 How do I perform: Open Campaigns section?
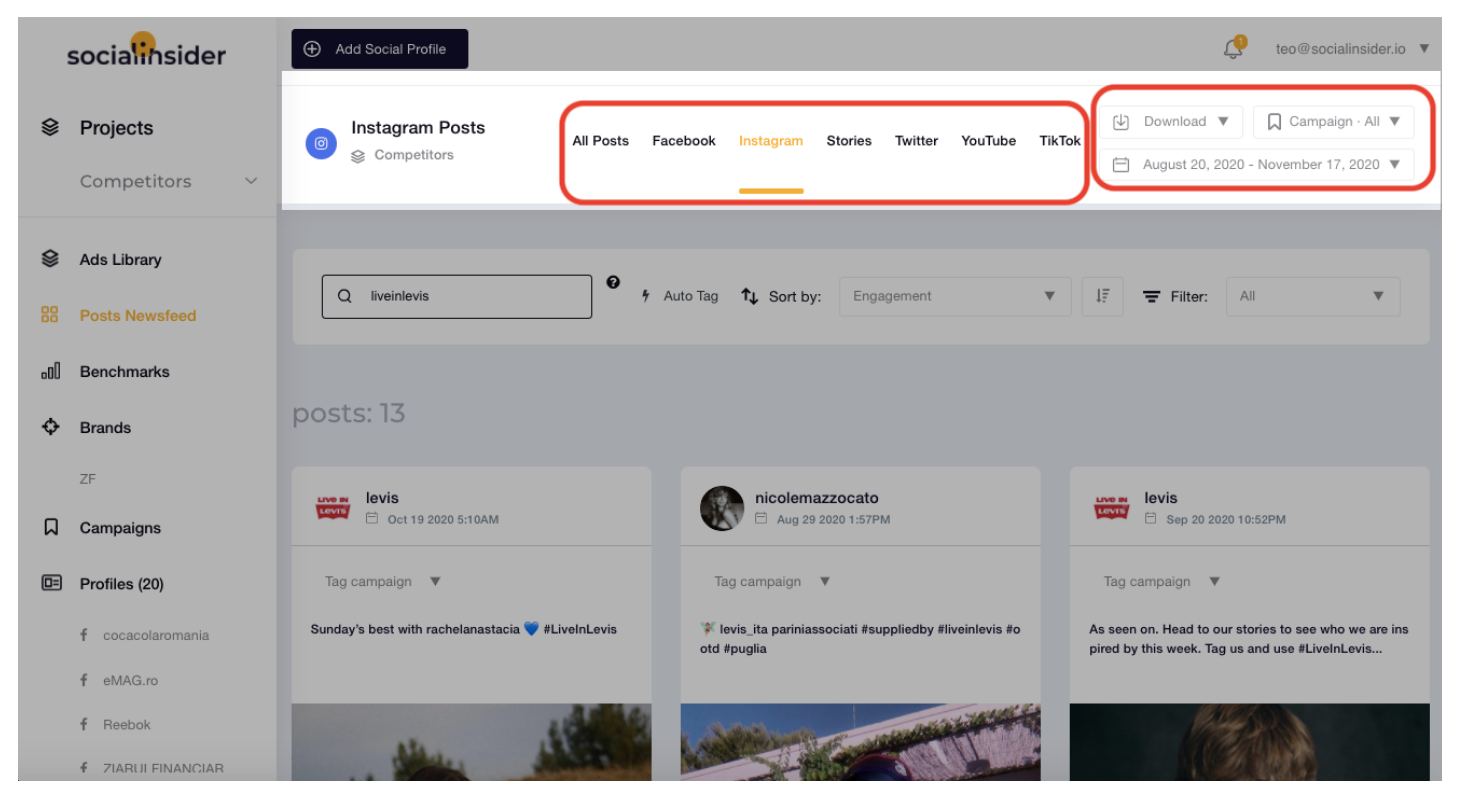coord(120,528)
